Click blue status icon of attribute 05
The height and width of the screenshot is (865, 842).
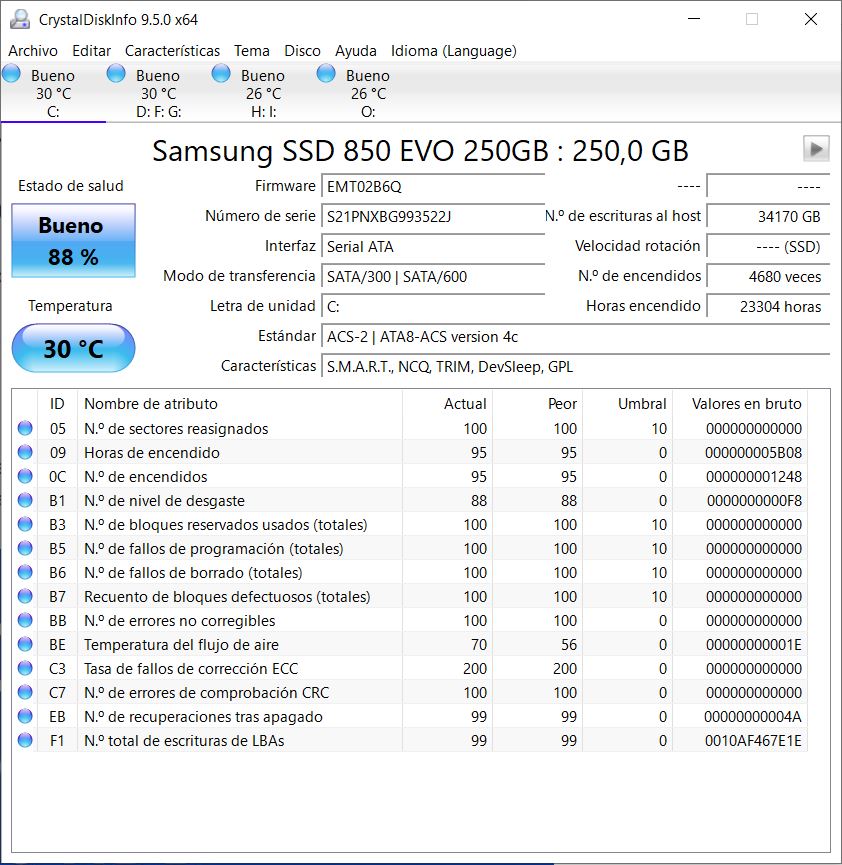(x=25, y=429)
